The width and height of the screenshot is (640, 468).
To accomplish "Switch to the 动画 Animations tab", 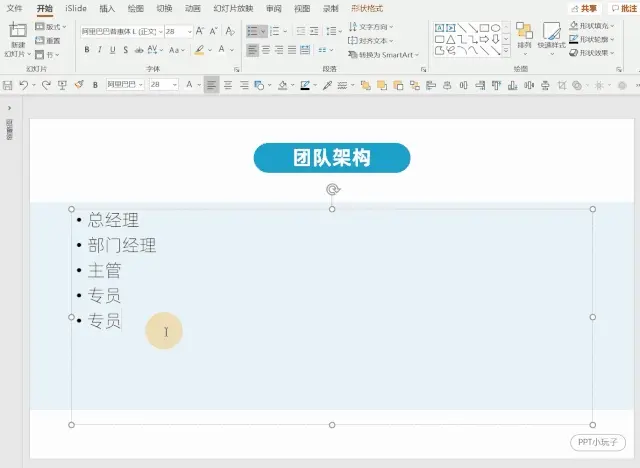I will point(193,8).
